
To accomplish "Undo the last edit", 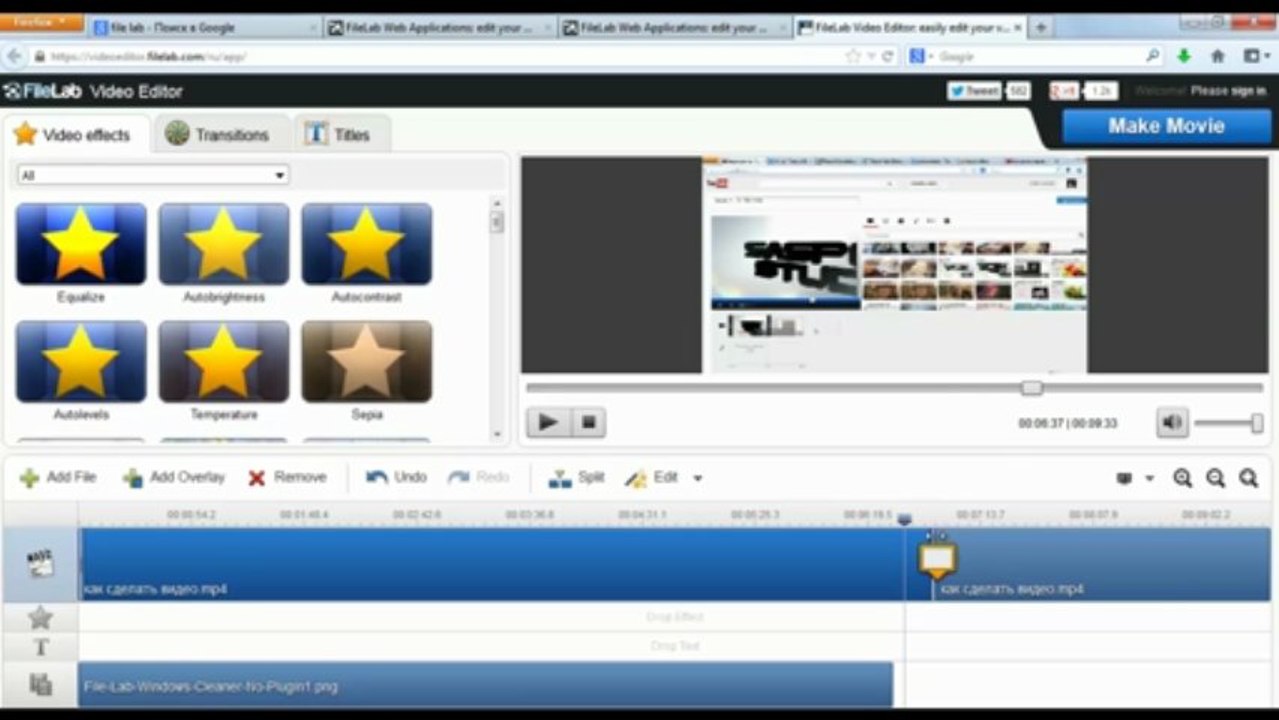I will click(377, 478).
